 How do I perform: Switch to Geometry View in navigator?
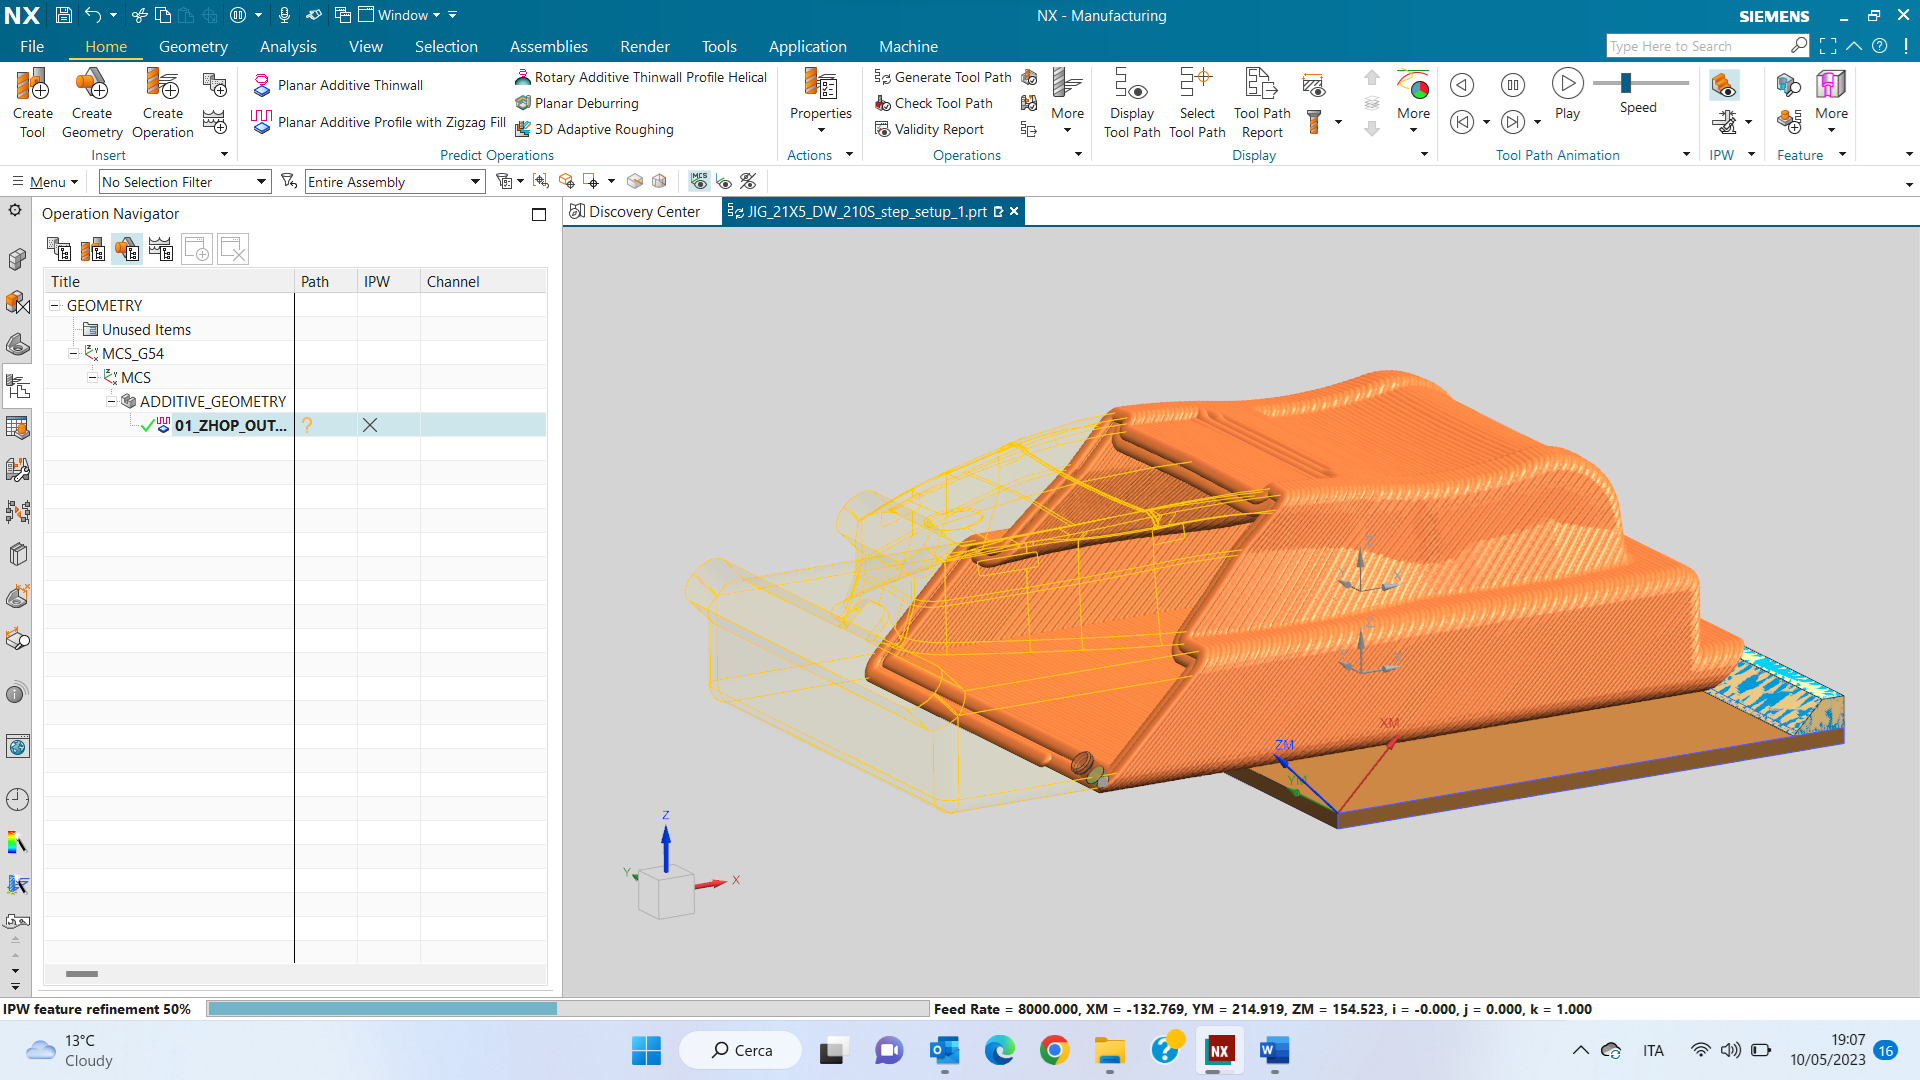click(x=127, y=249)
